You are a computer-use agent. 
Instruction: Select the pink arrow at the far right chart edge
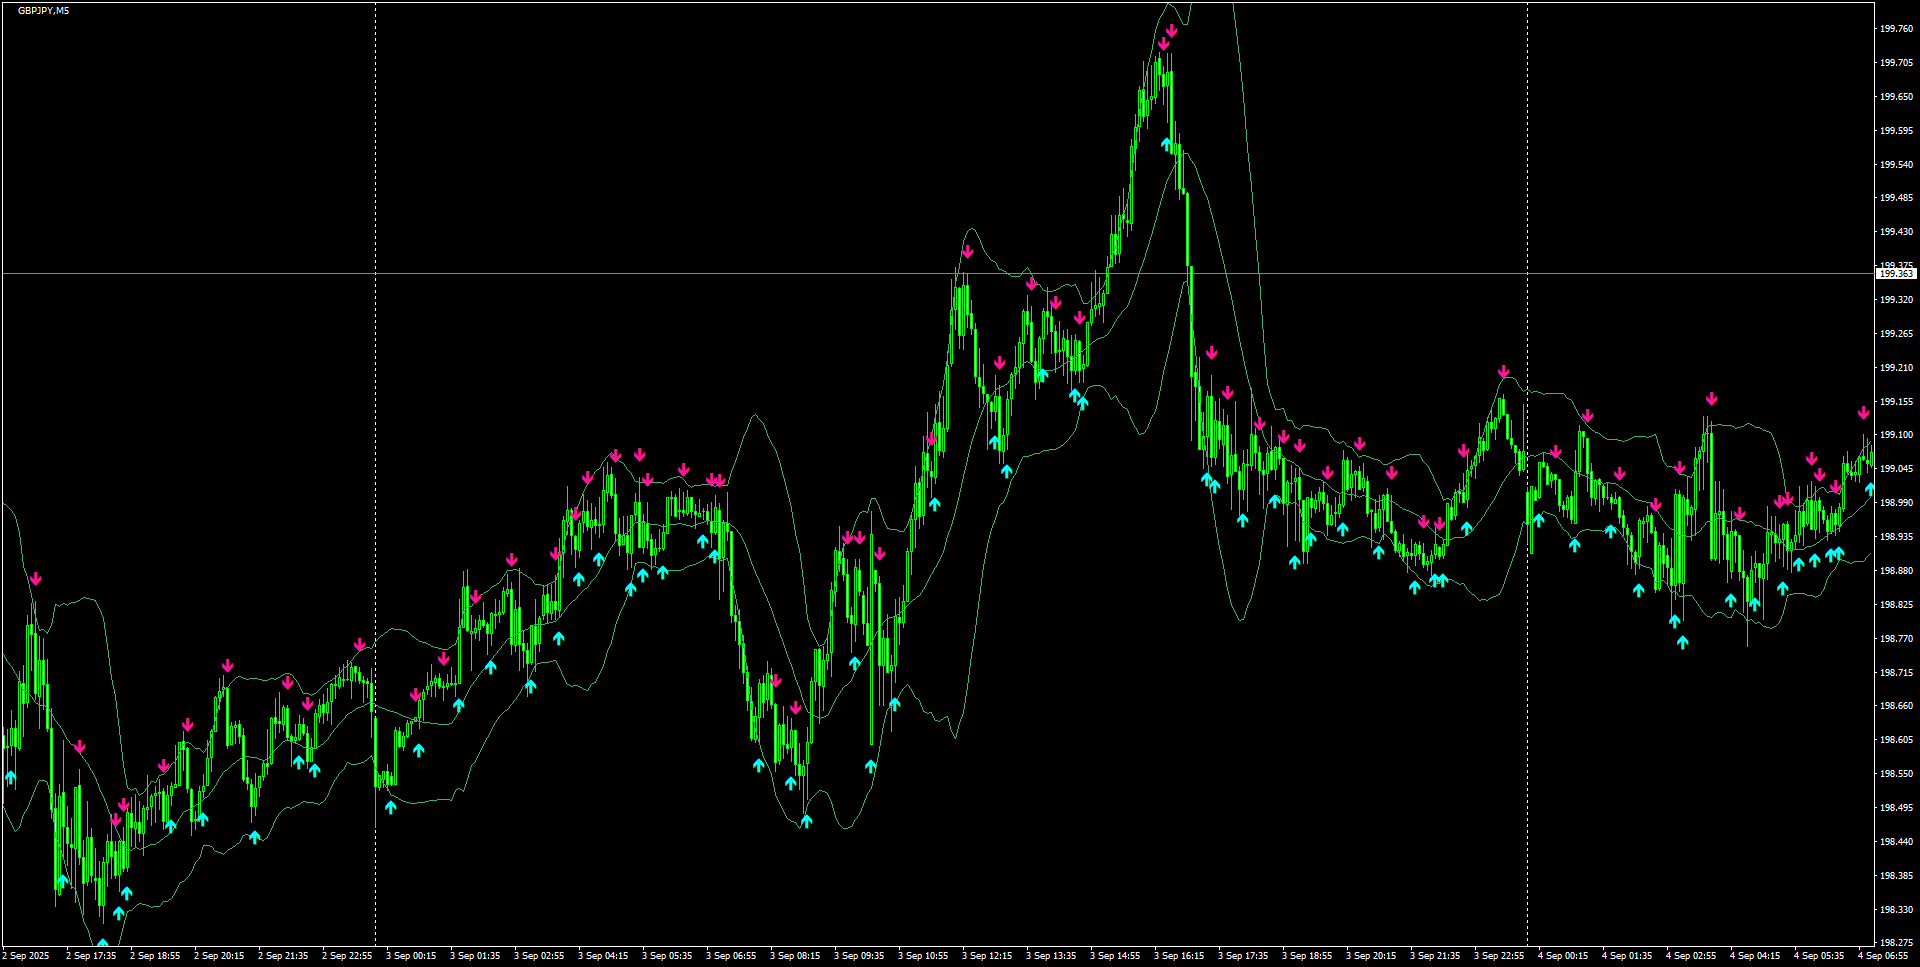[x=1862, y=410]
